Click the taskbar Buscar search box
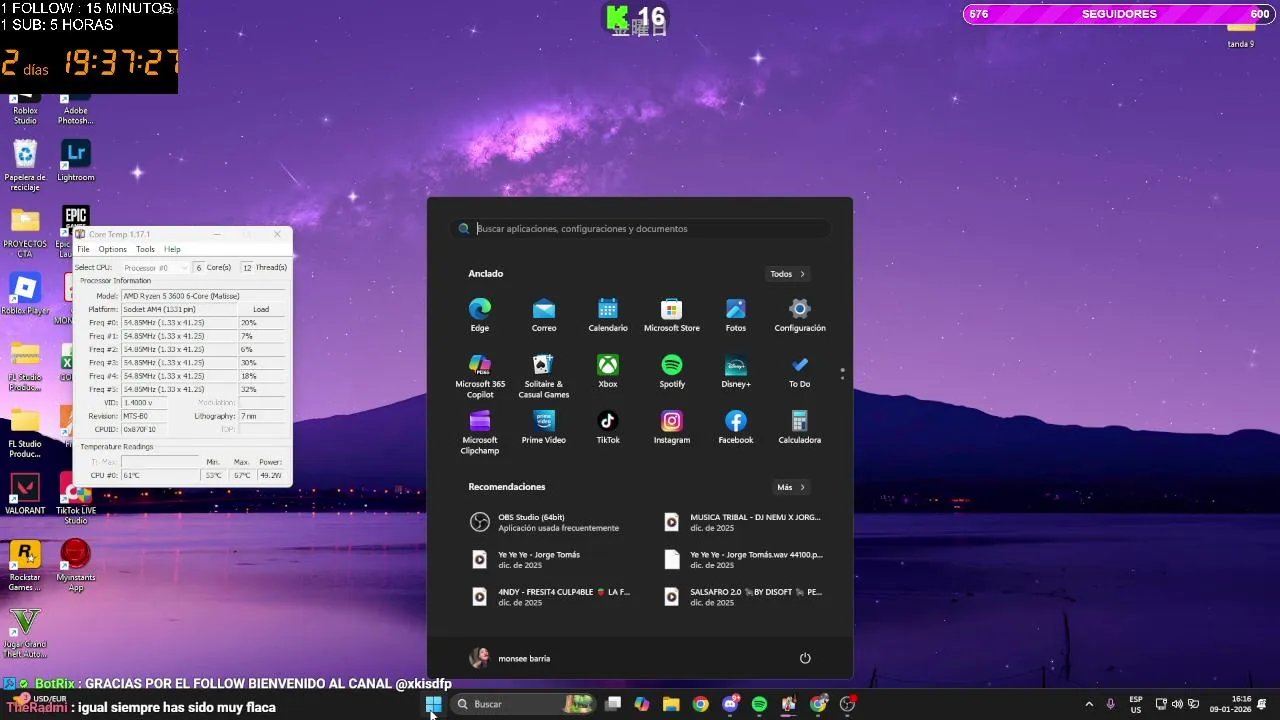1280x720 pixels. (x=521, y=704)
